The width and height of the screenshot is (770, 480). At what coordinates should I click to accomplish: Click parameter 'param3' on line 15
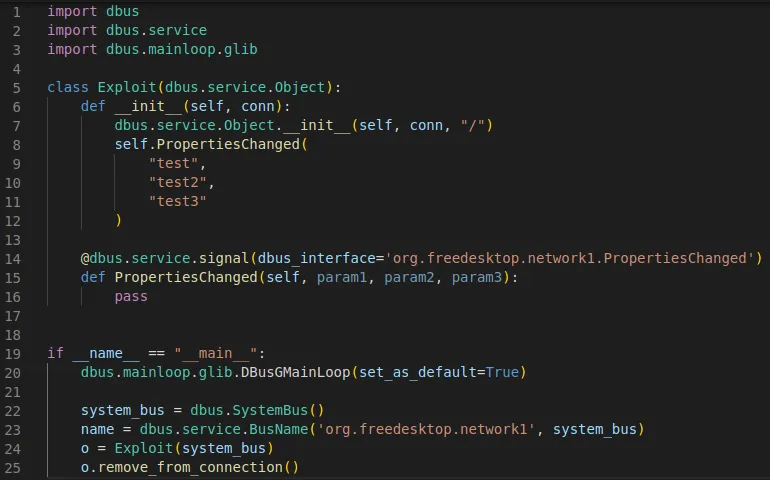click(477, 278)
